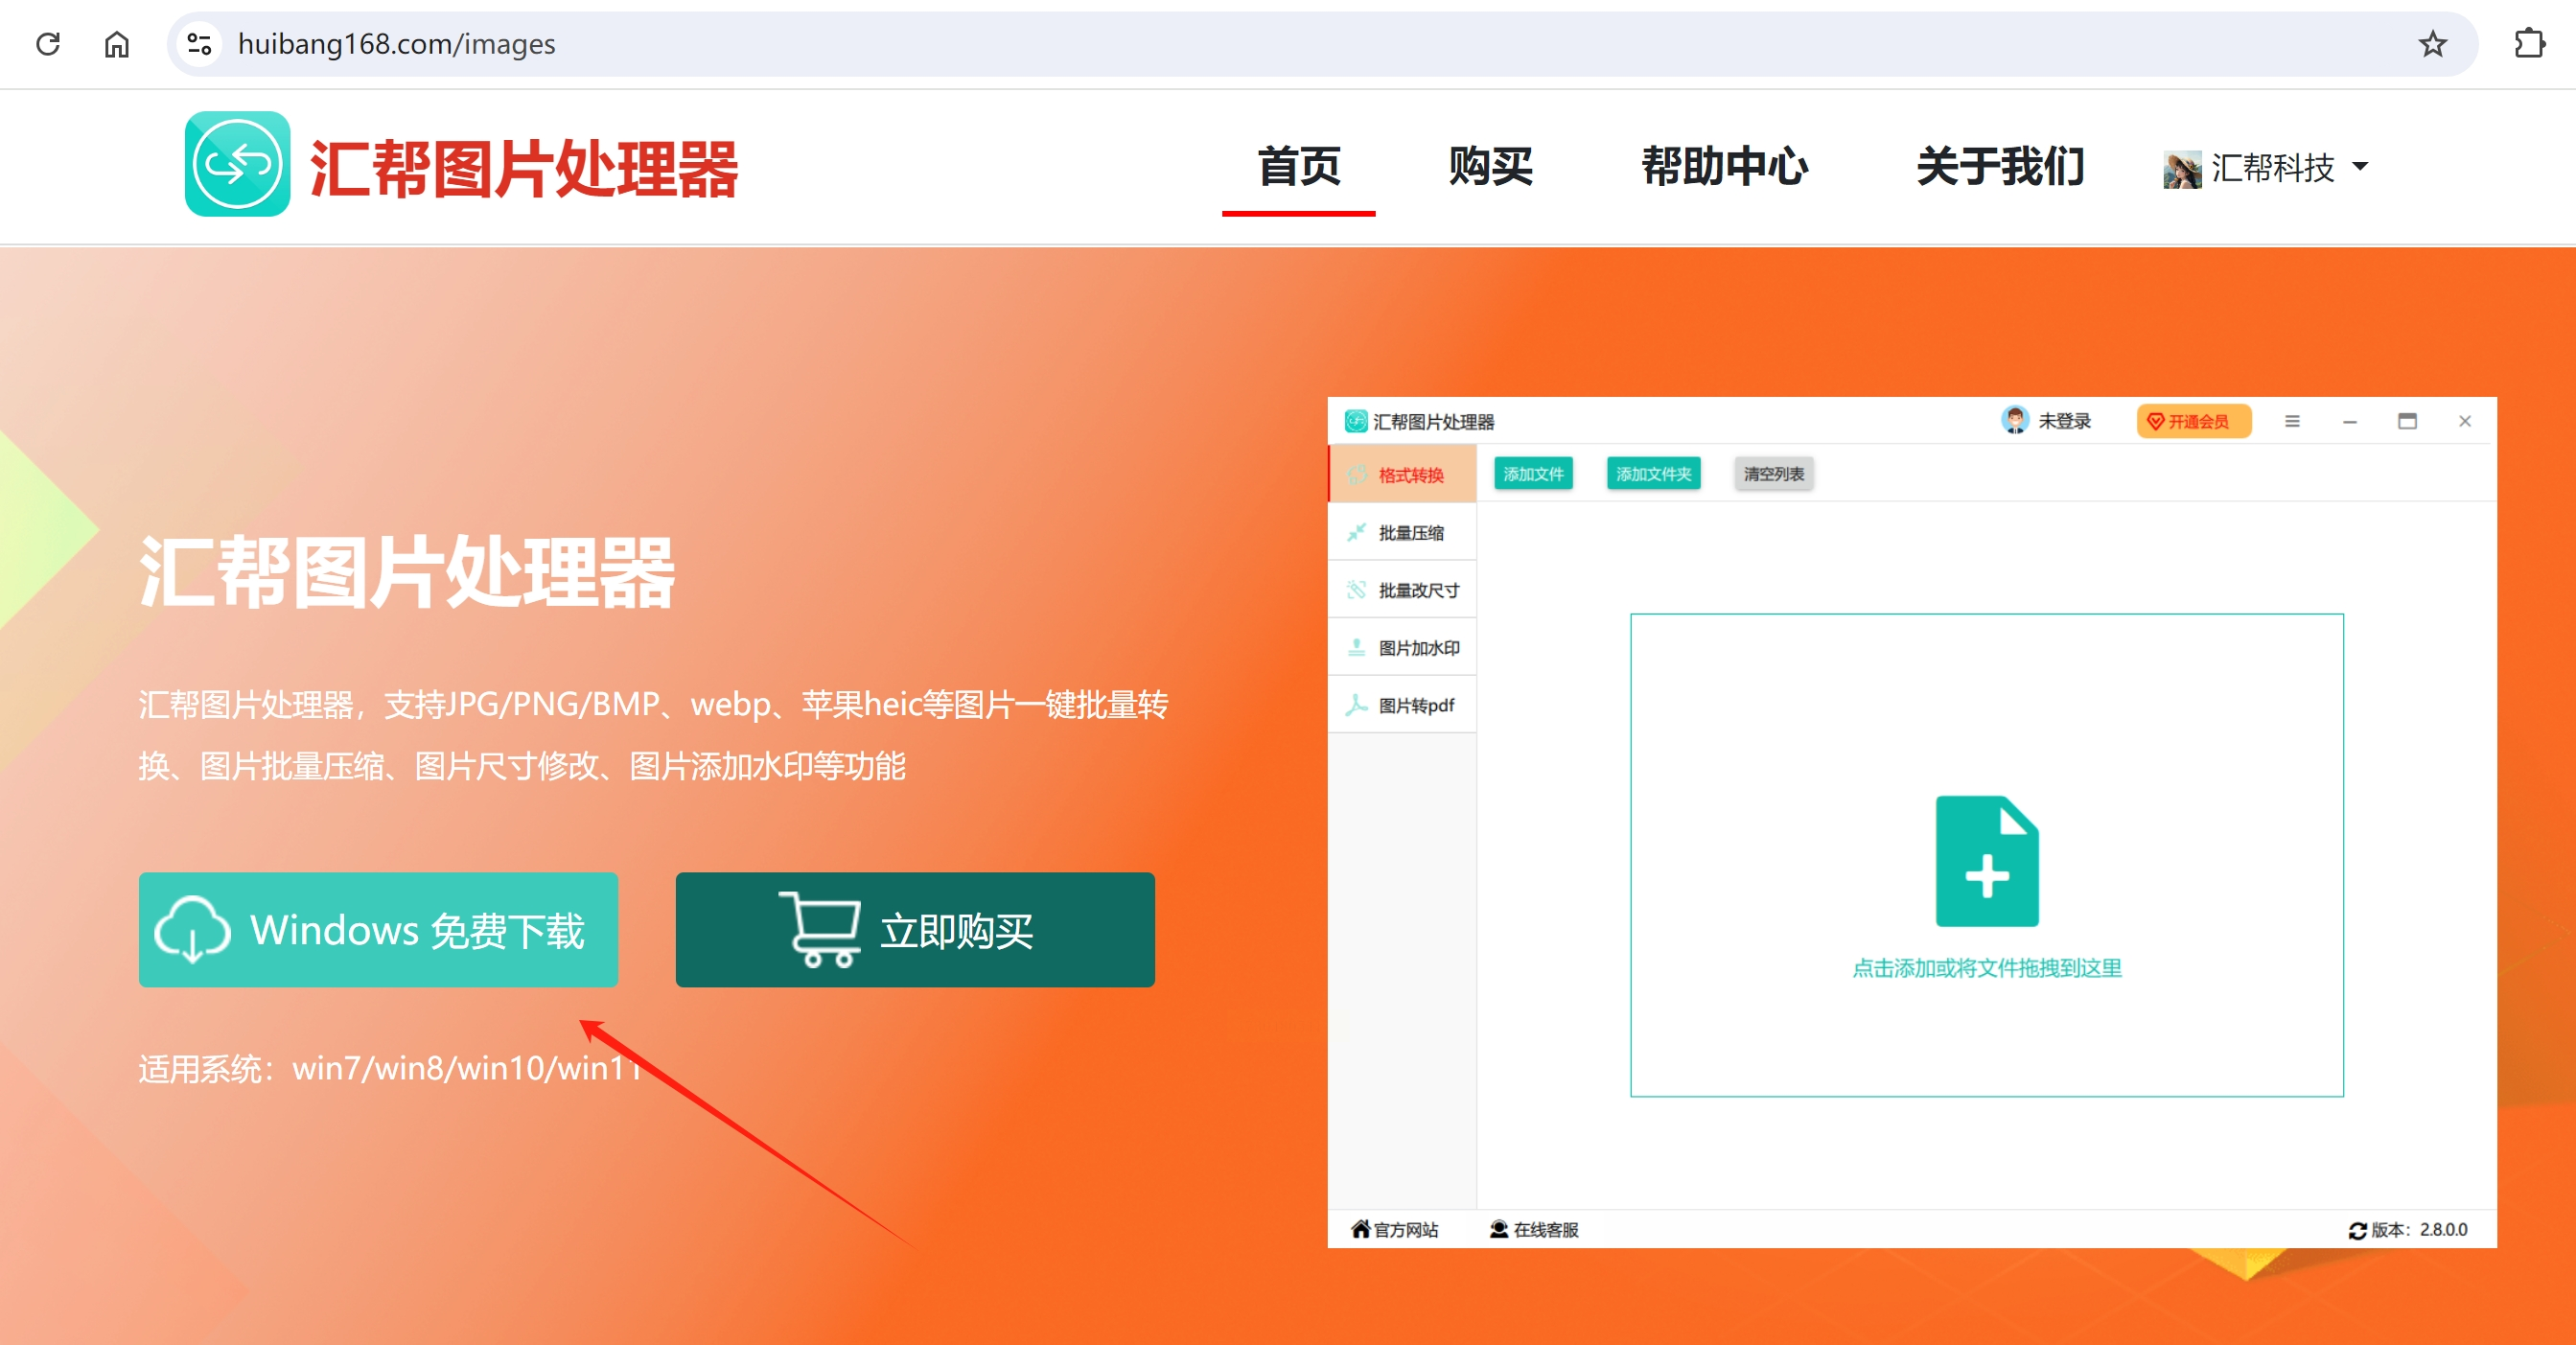Click the 未登录 login text
Screen dimensions: 2576x1345
[x=2065, y=421]
